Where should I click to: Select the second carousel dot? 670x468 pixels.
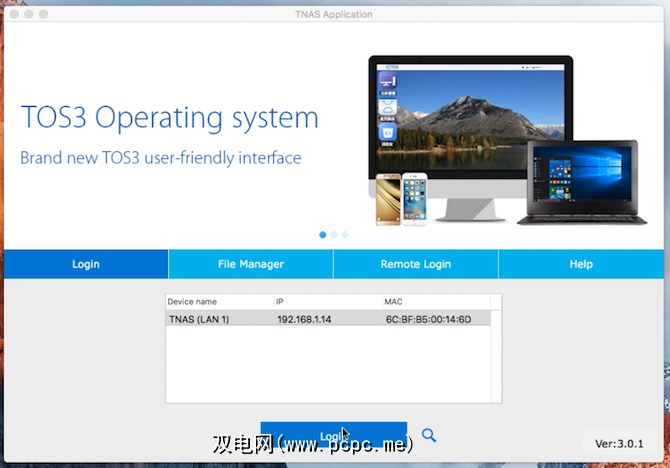point(334,235)
